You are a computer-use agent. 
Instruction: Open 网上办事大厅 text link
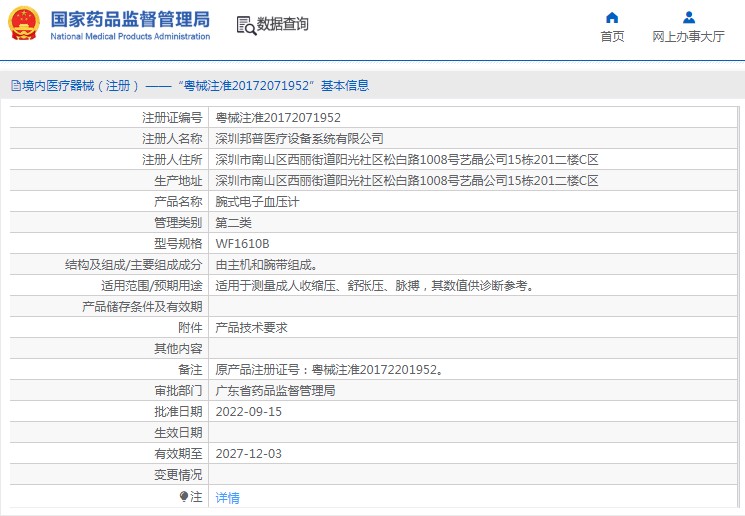688,37
